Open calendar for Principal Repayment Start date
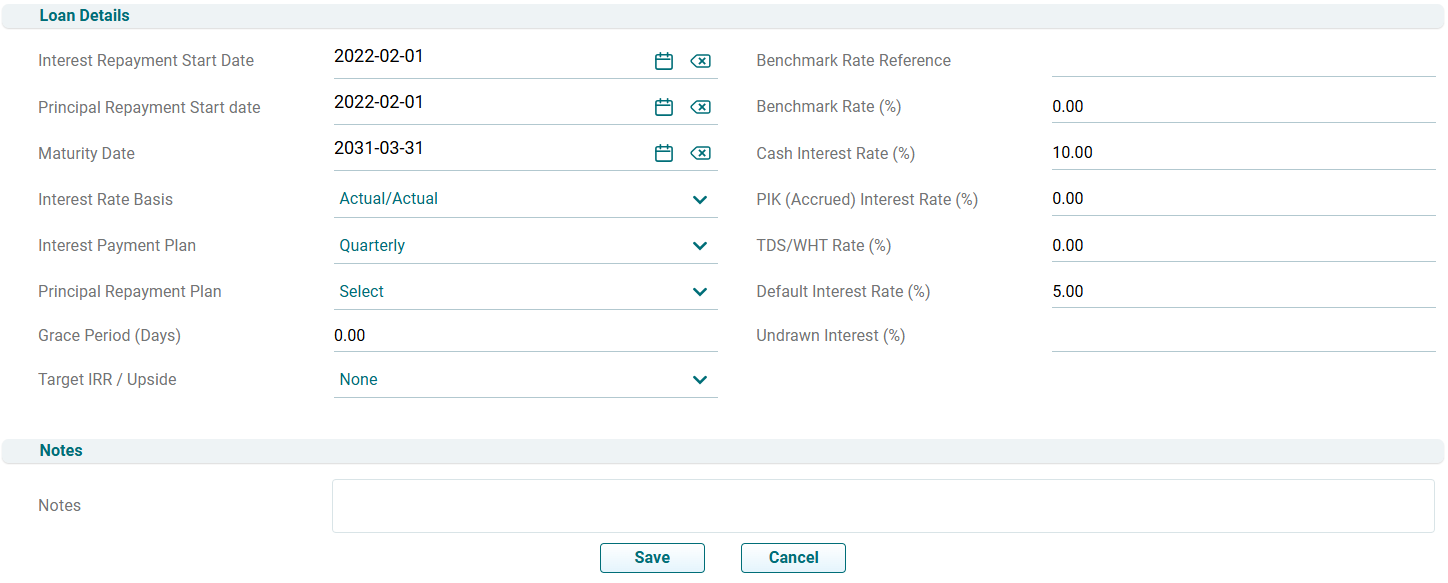Image resolution: width=1448 pixels, height=583 pixels. (664, 107)
